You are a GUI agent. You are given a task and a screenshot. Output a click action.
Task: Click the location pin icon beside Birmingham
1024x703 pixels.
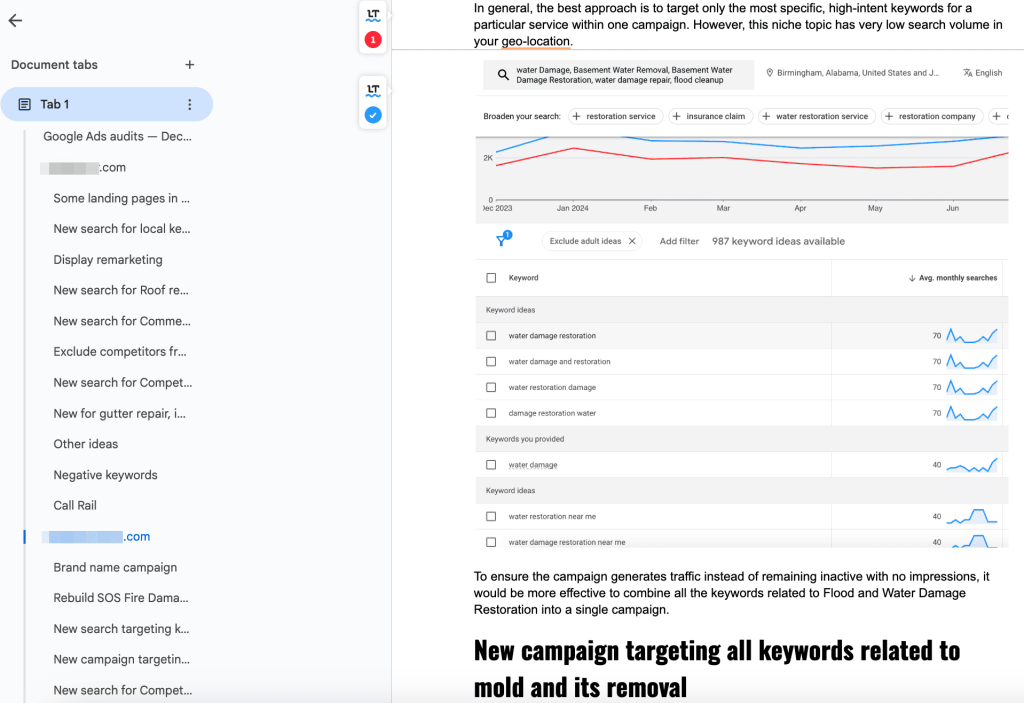tap(769, 72)
